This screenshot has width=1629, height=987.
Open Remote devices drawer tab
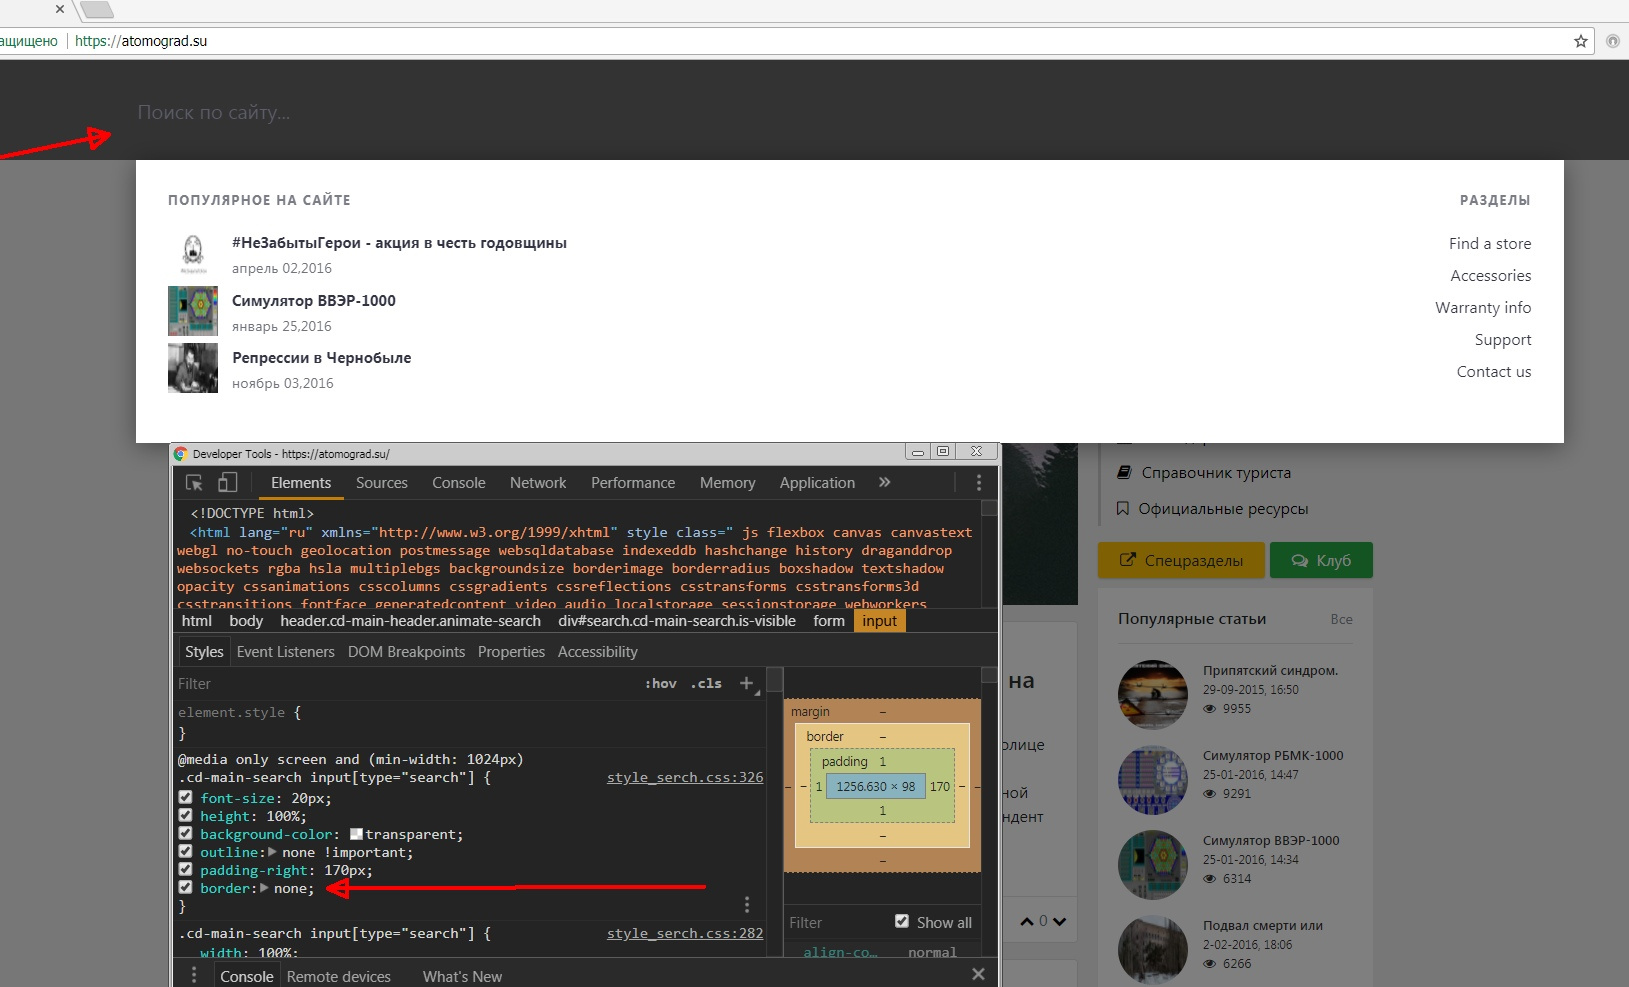coord(339,976)
